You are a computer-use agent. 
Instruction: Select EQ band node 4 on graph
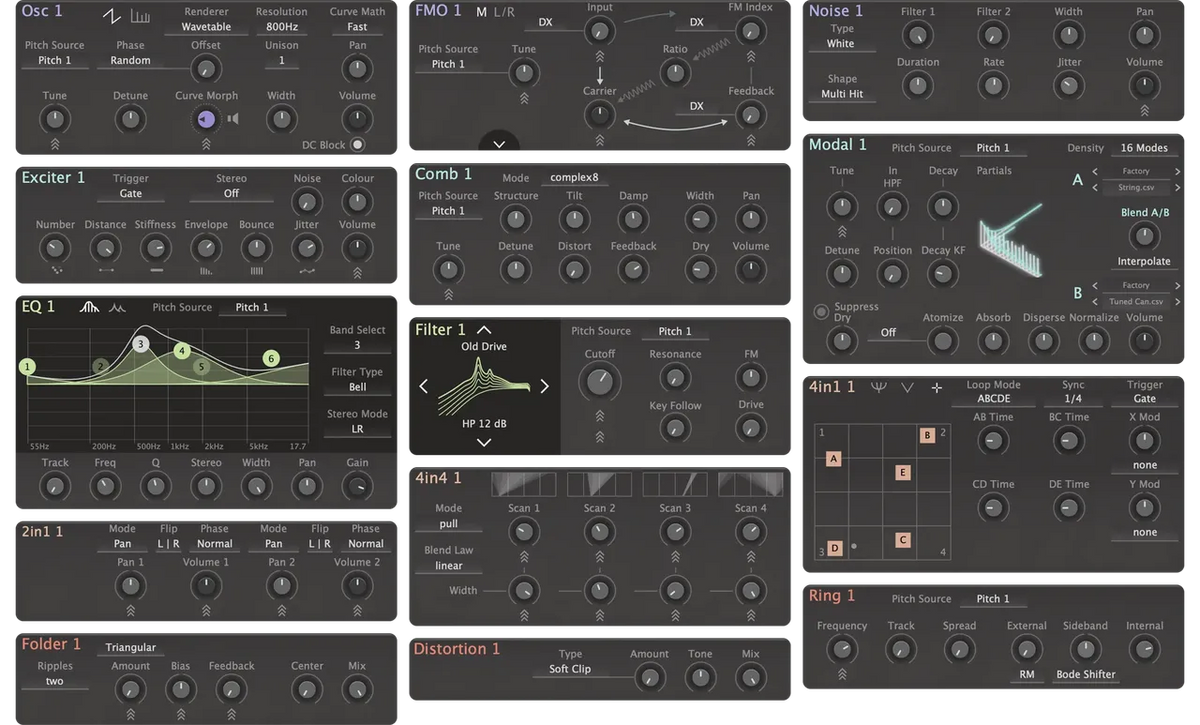click(x=181, y=351)
